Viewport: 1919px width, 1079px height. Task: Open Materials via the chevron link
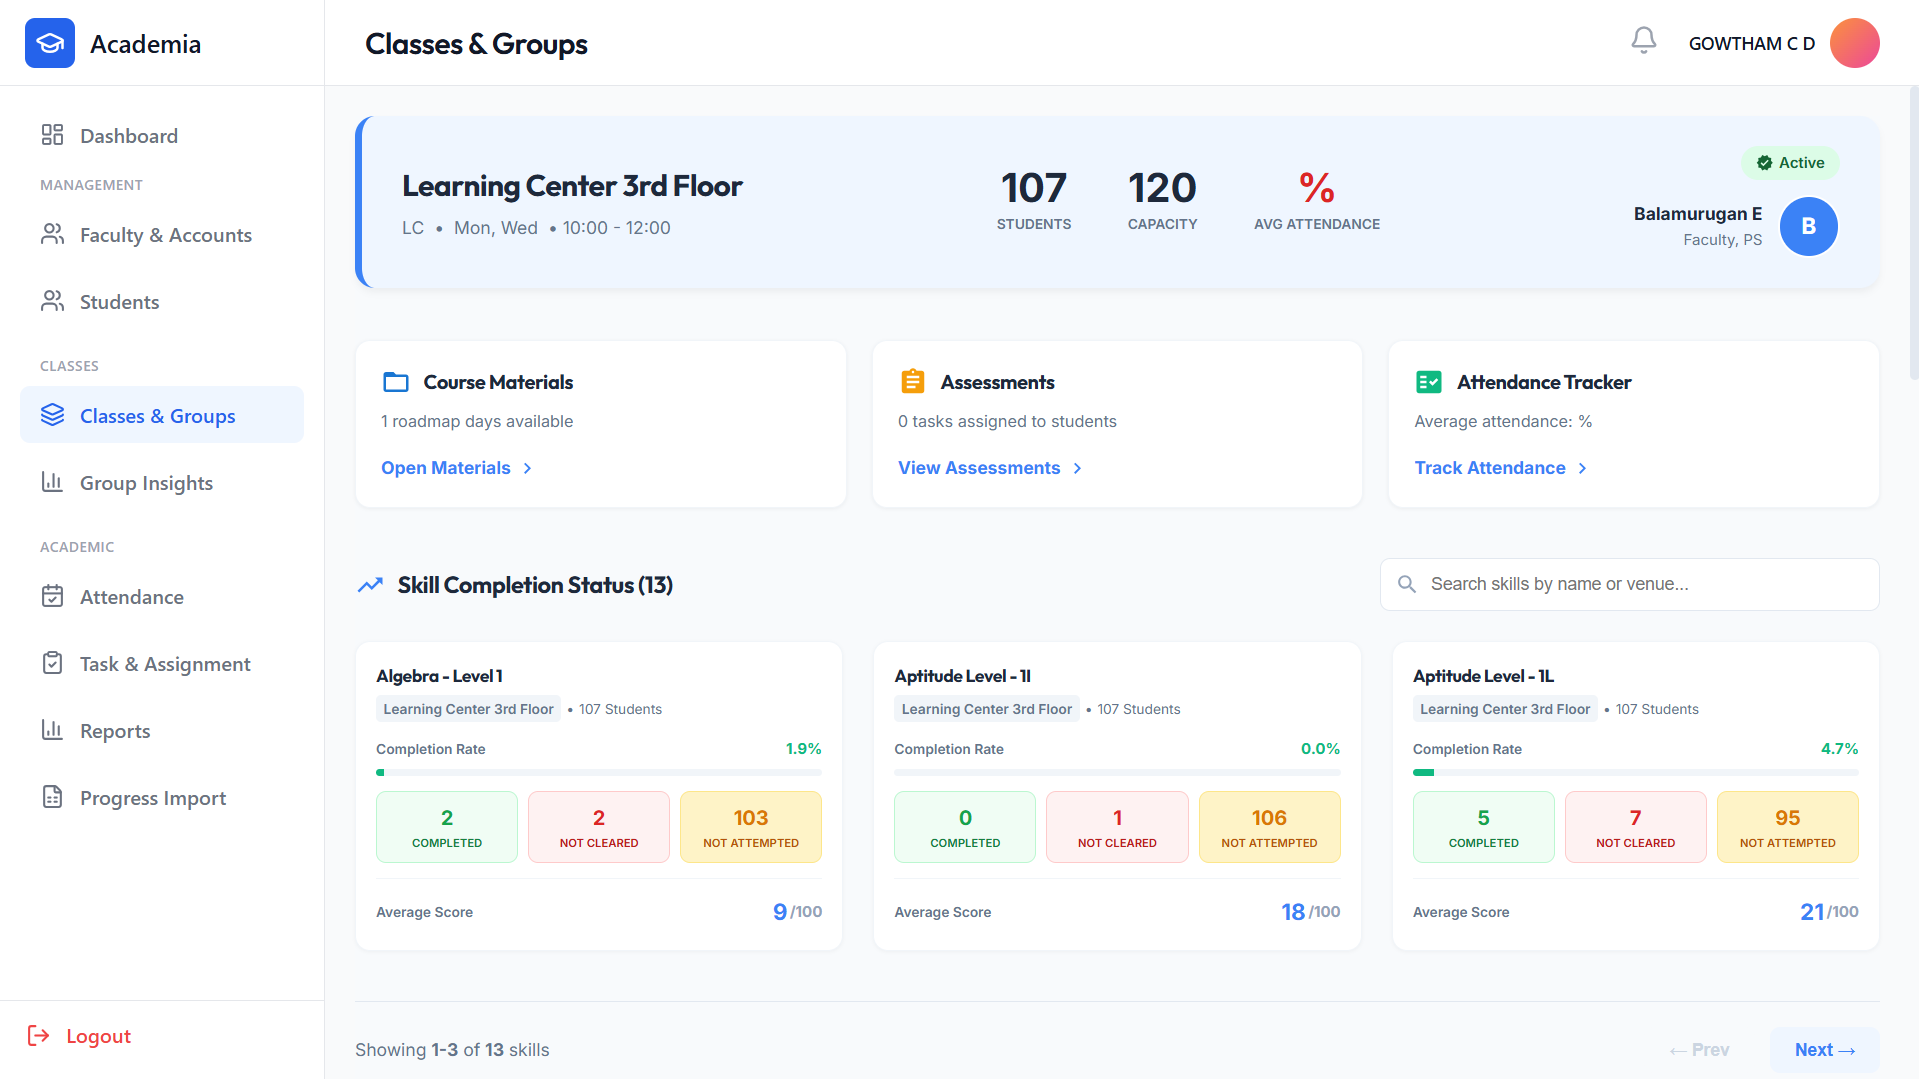click(x=456, y=468)
